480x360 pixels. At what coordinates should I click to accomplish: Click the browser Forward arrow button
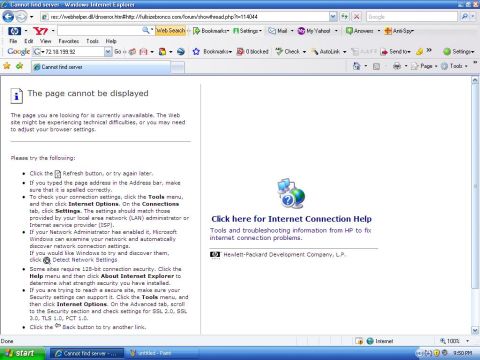(21, 16)
